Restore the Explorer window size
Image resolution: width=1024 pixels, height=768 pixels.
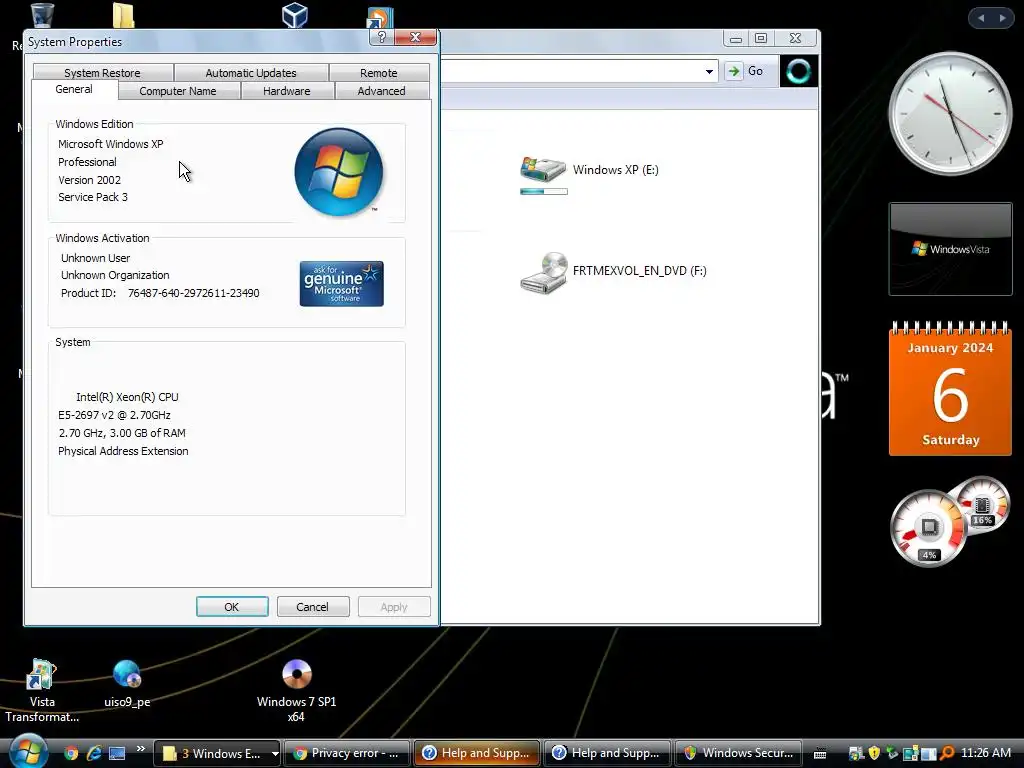tap(761, 39)
